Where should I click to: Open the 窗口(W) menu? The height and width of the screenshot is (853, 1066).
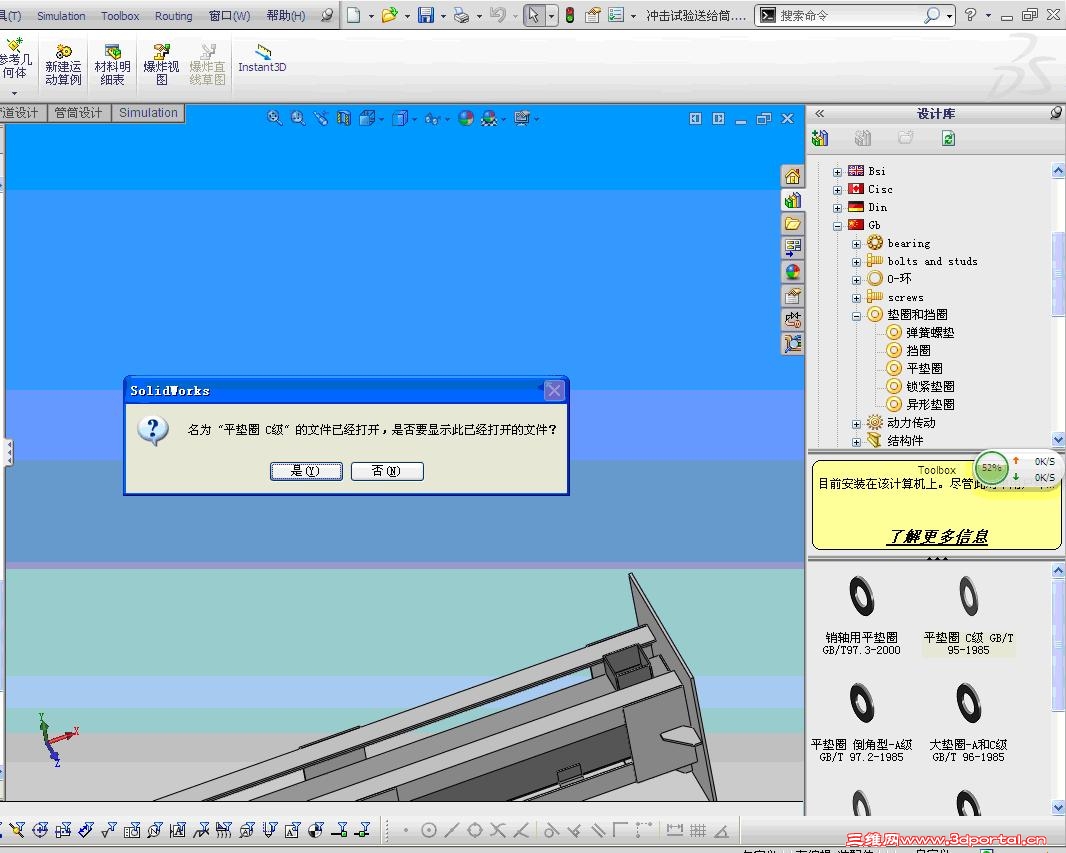(x=229, y=16)
